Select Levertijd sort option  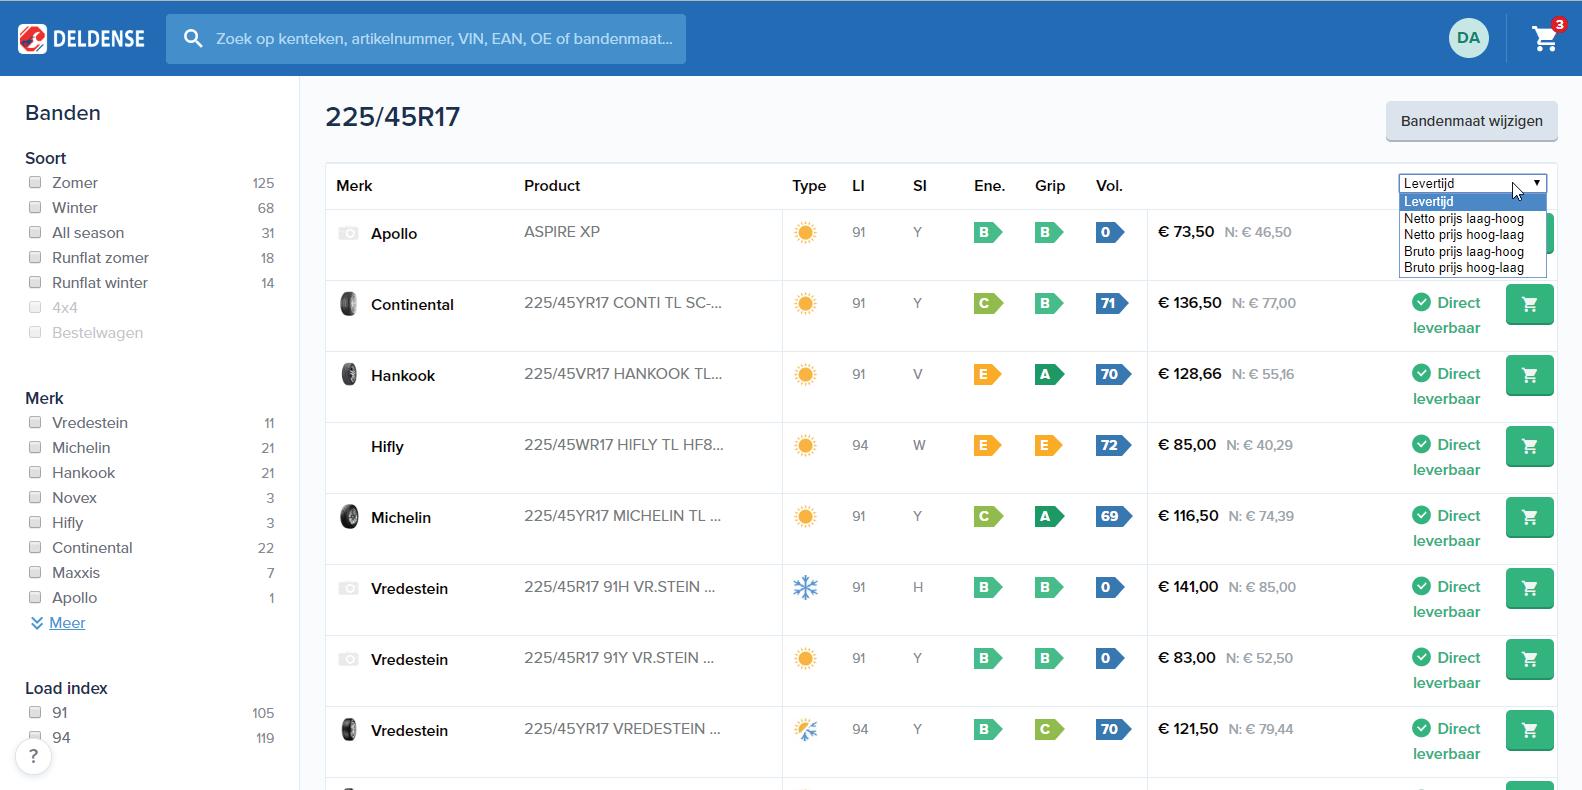pos(1472,202)
